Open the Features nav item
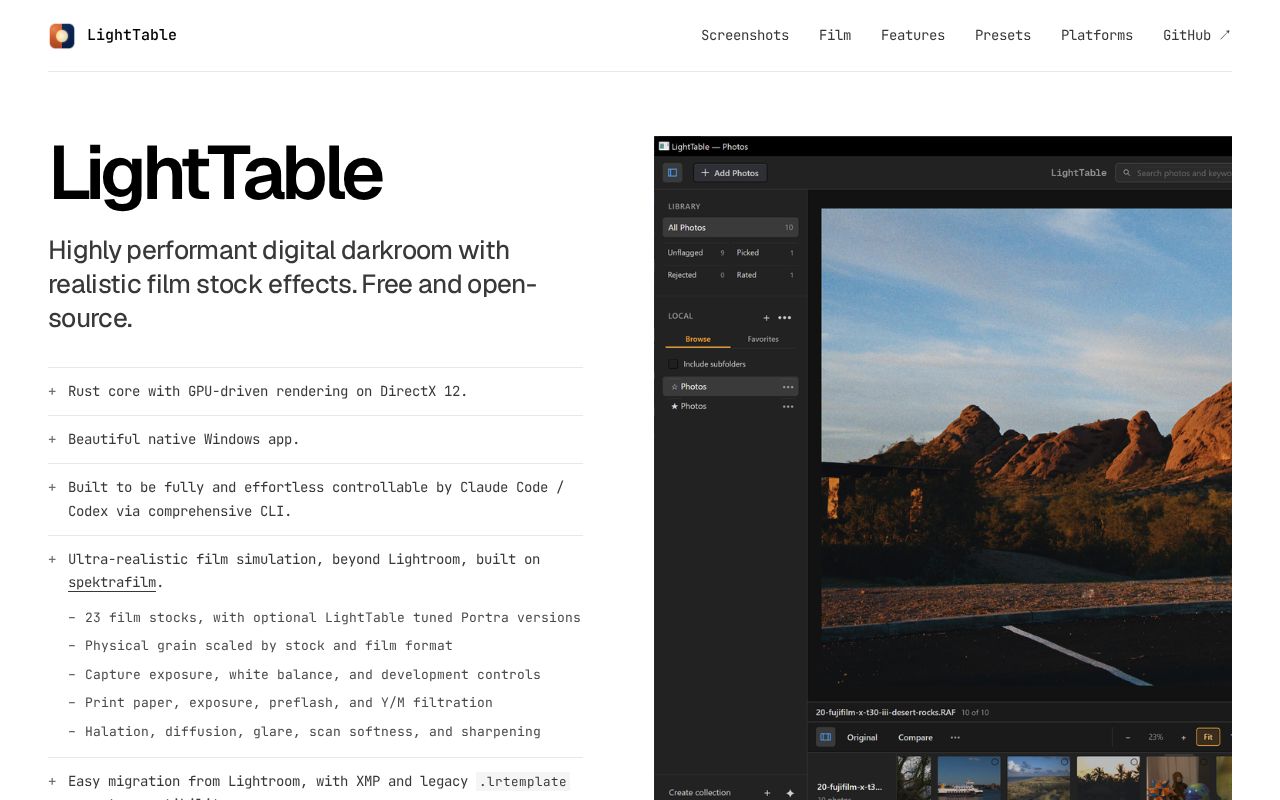The width and height of the screenshot is (1280, 800). [913, 35]
